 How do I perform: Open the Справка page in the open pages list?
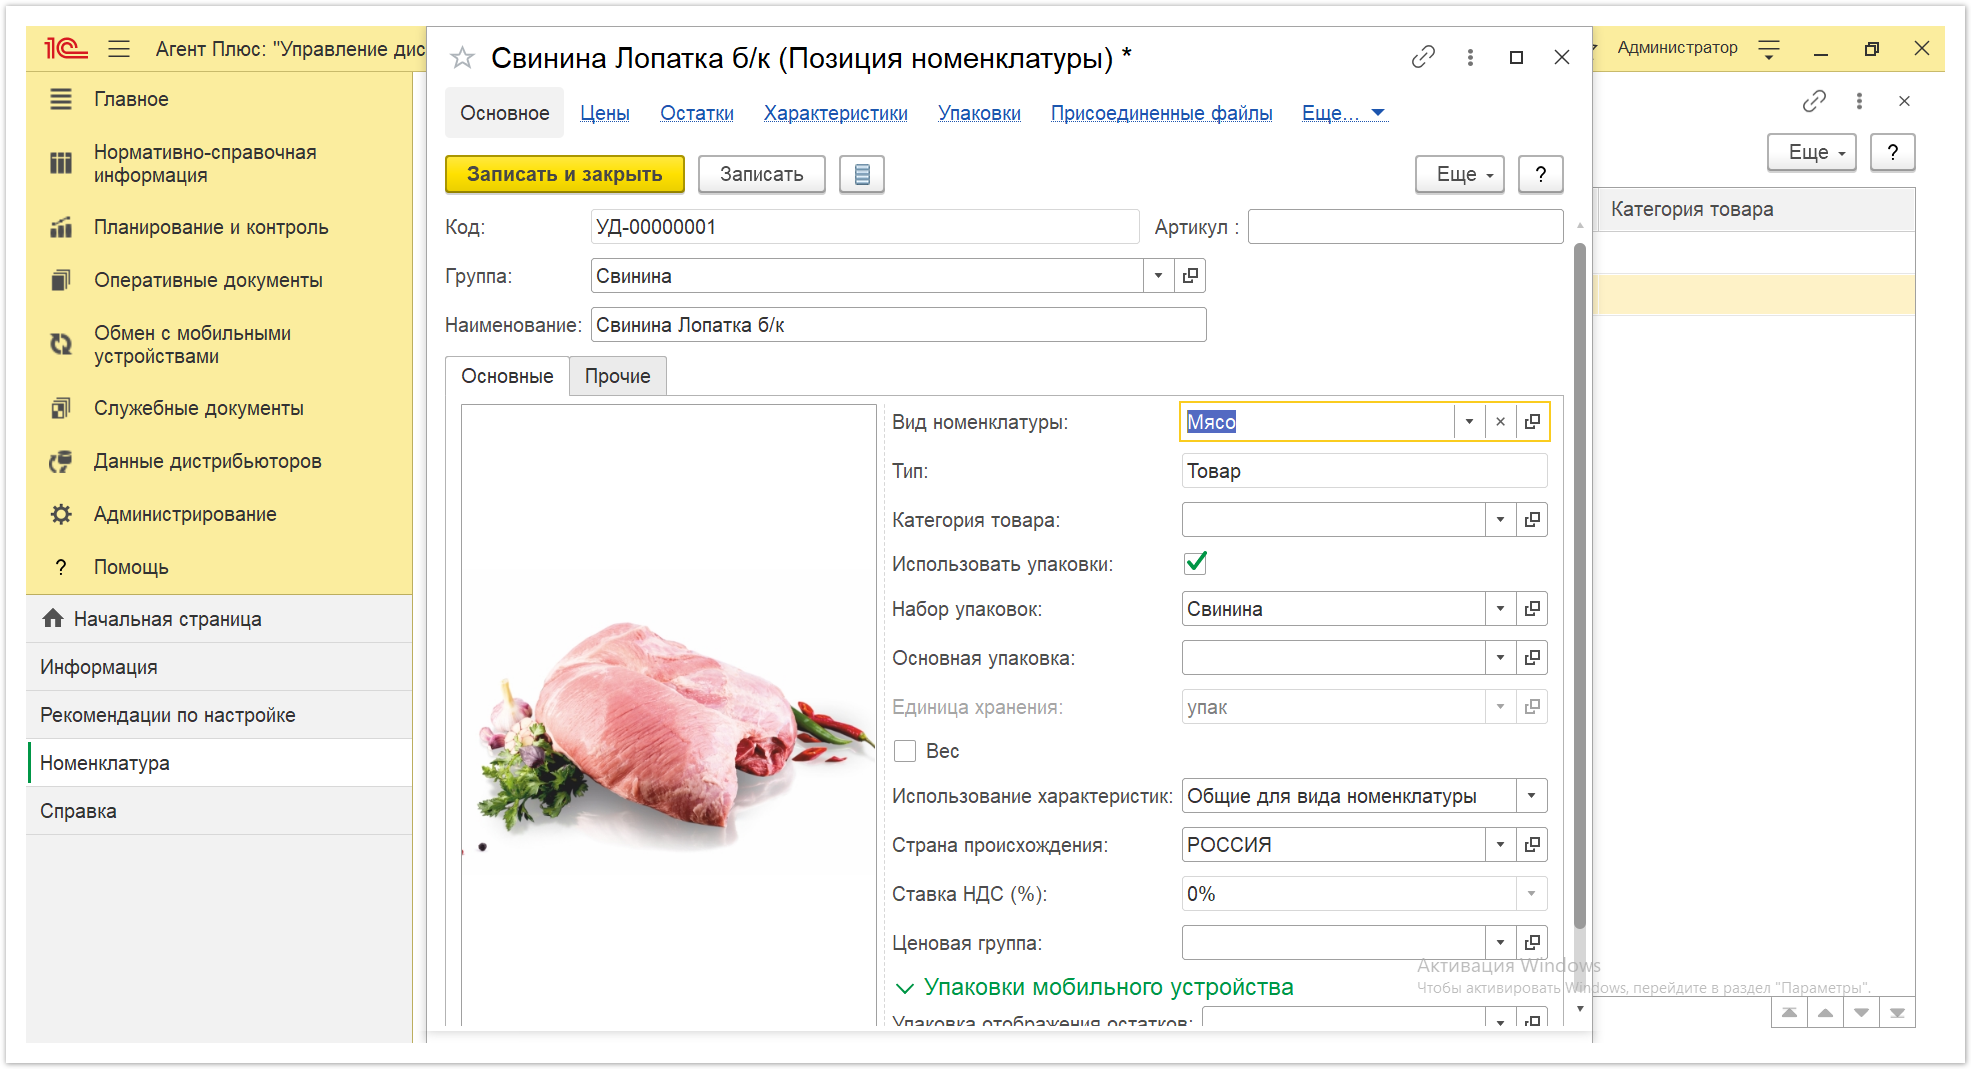click(220, 811)
